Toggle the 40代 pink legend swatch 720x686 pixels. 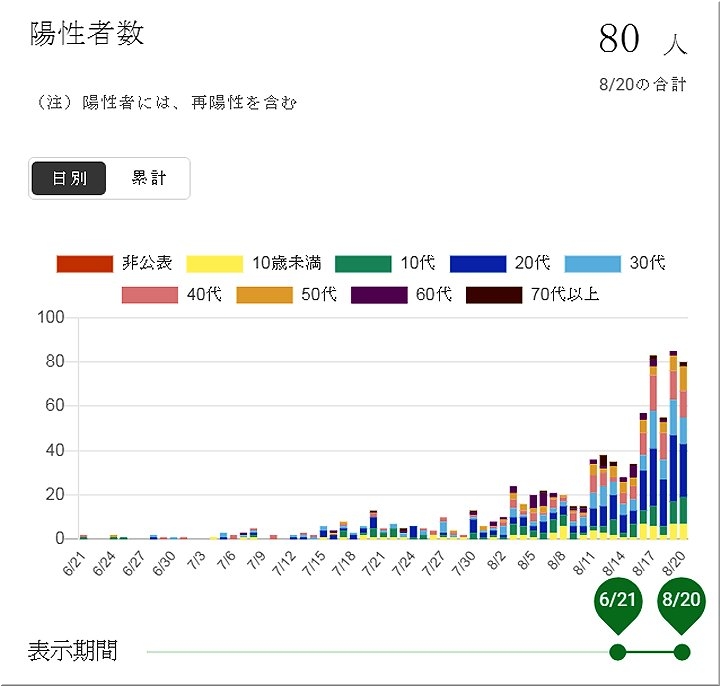click(x=150, y=294)
